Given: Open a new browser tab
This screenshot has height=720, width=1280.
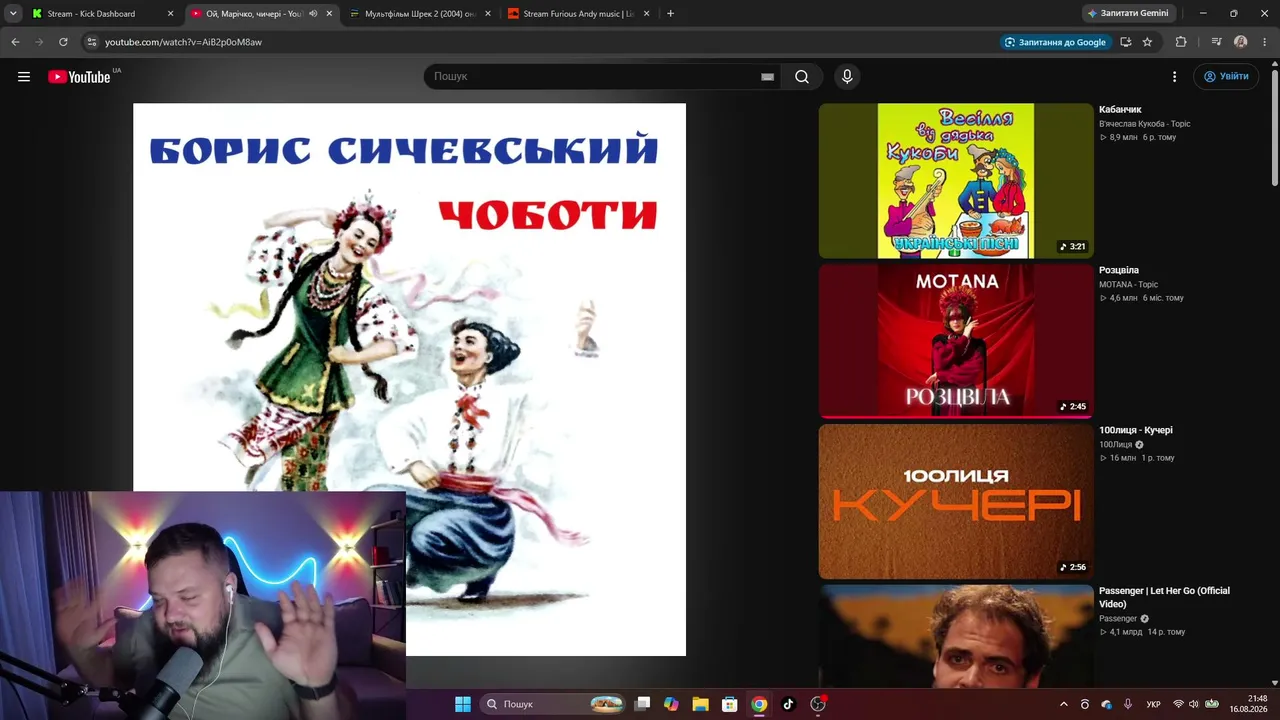Looking at the screenshot, I should 670,14.
